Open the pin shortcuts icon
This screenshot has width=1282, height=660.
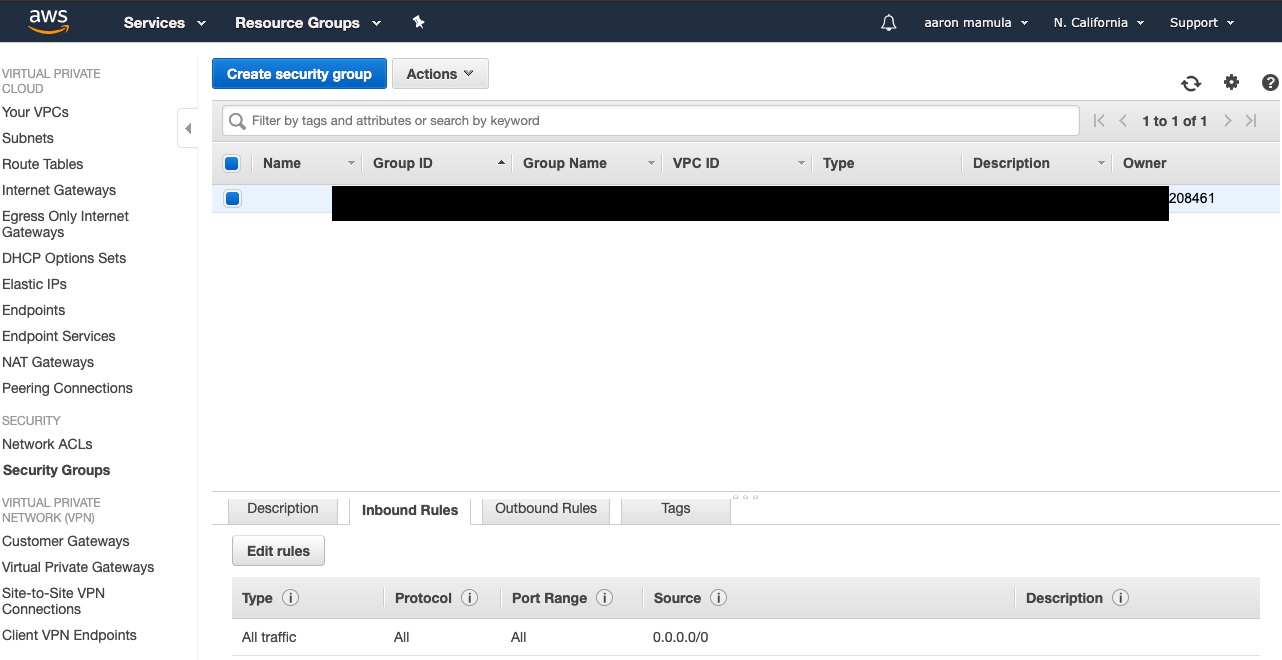(418, 22)
